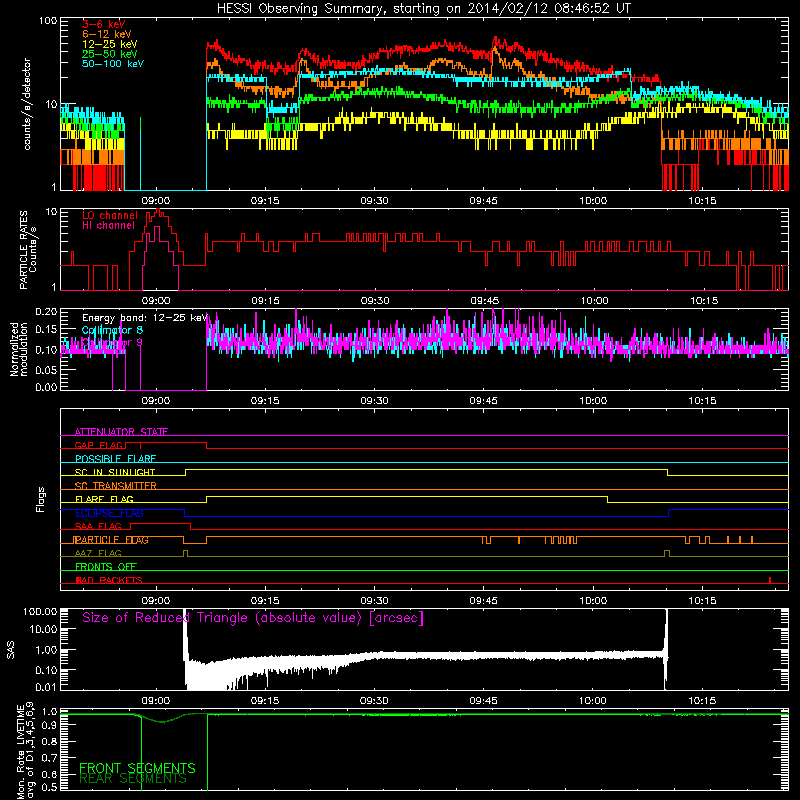Click the 'BAD PACKETS' flag label
The image size is (800, 800).
click(x=109, y=580)
